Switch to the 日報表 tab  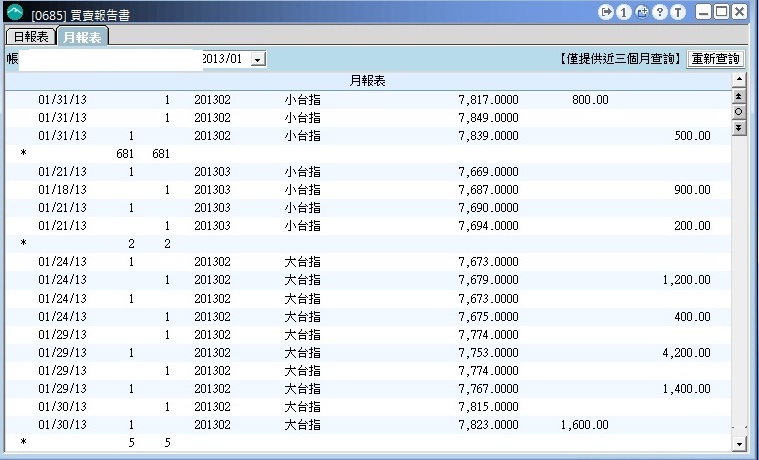click(30, 37)
